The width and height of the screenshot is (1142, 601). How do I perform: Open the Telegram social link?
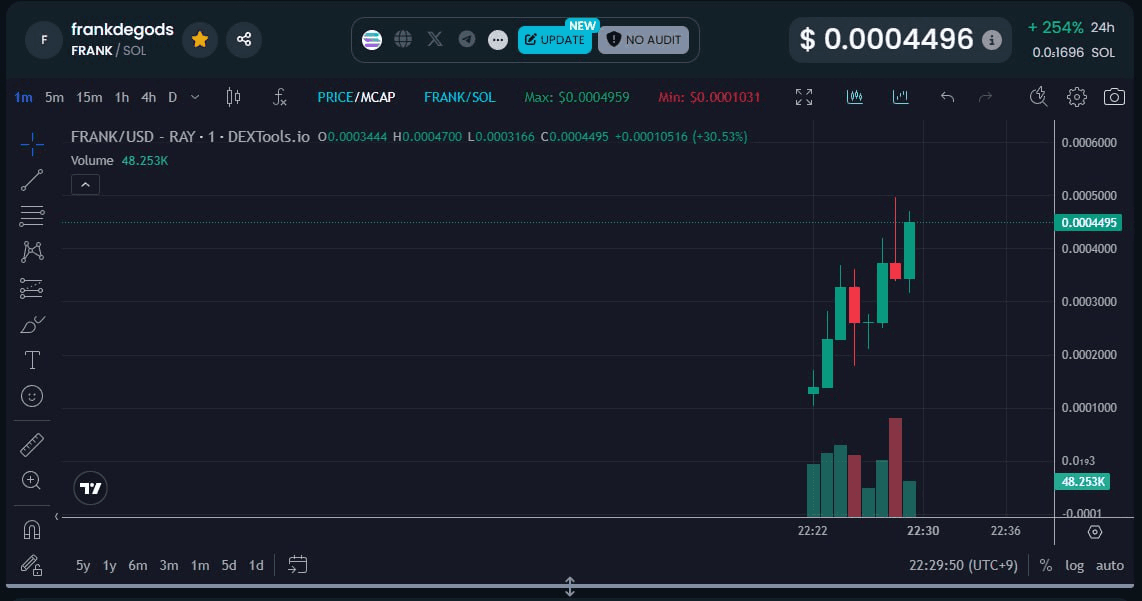(466, 39)
